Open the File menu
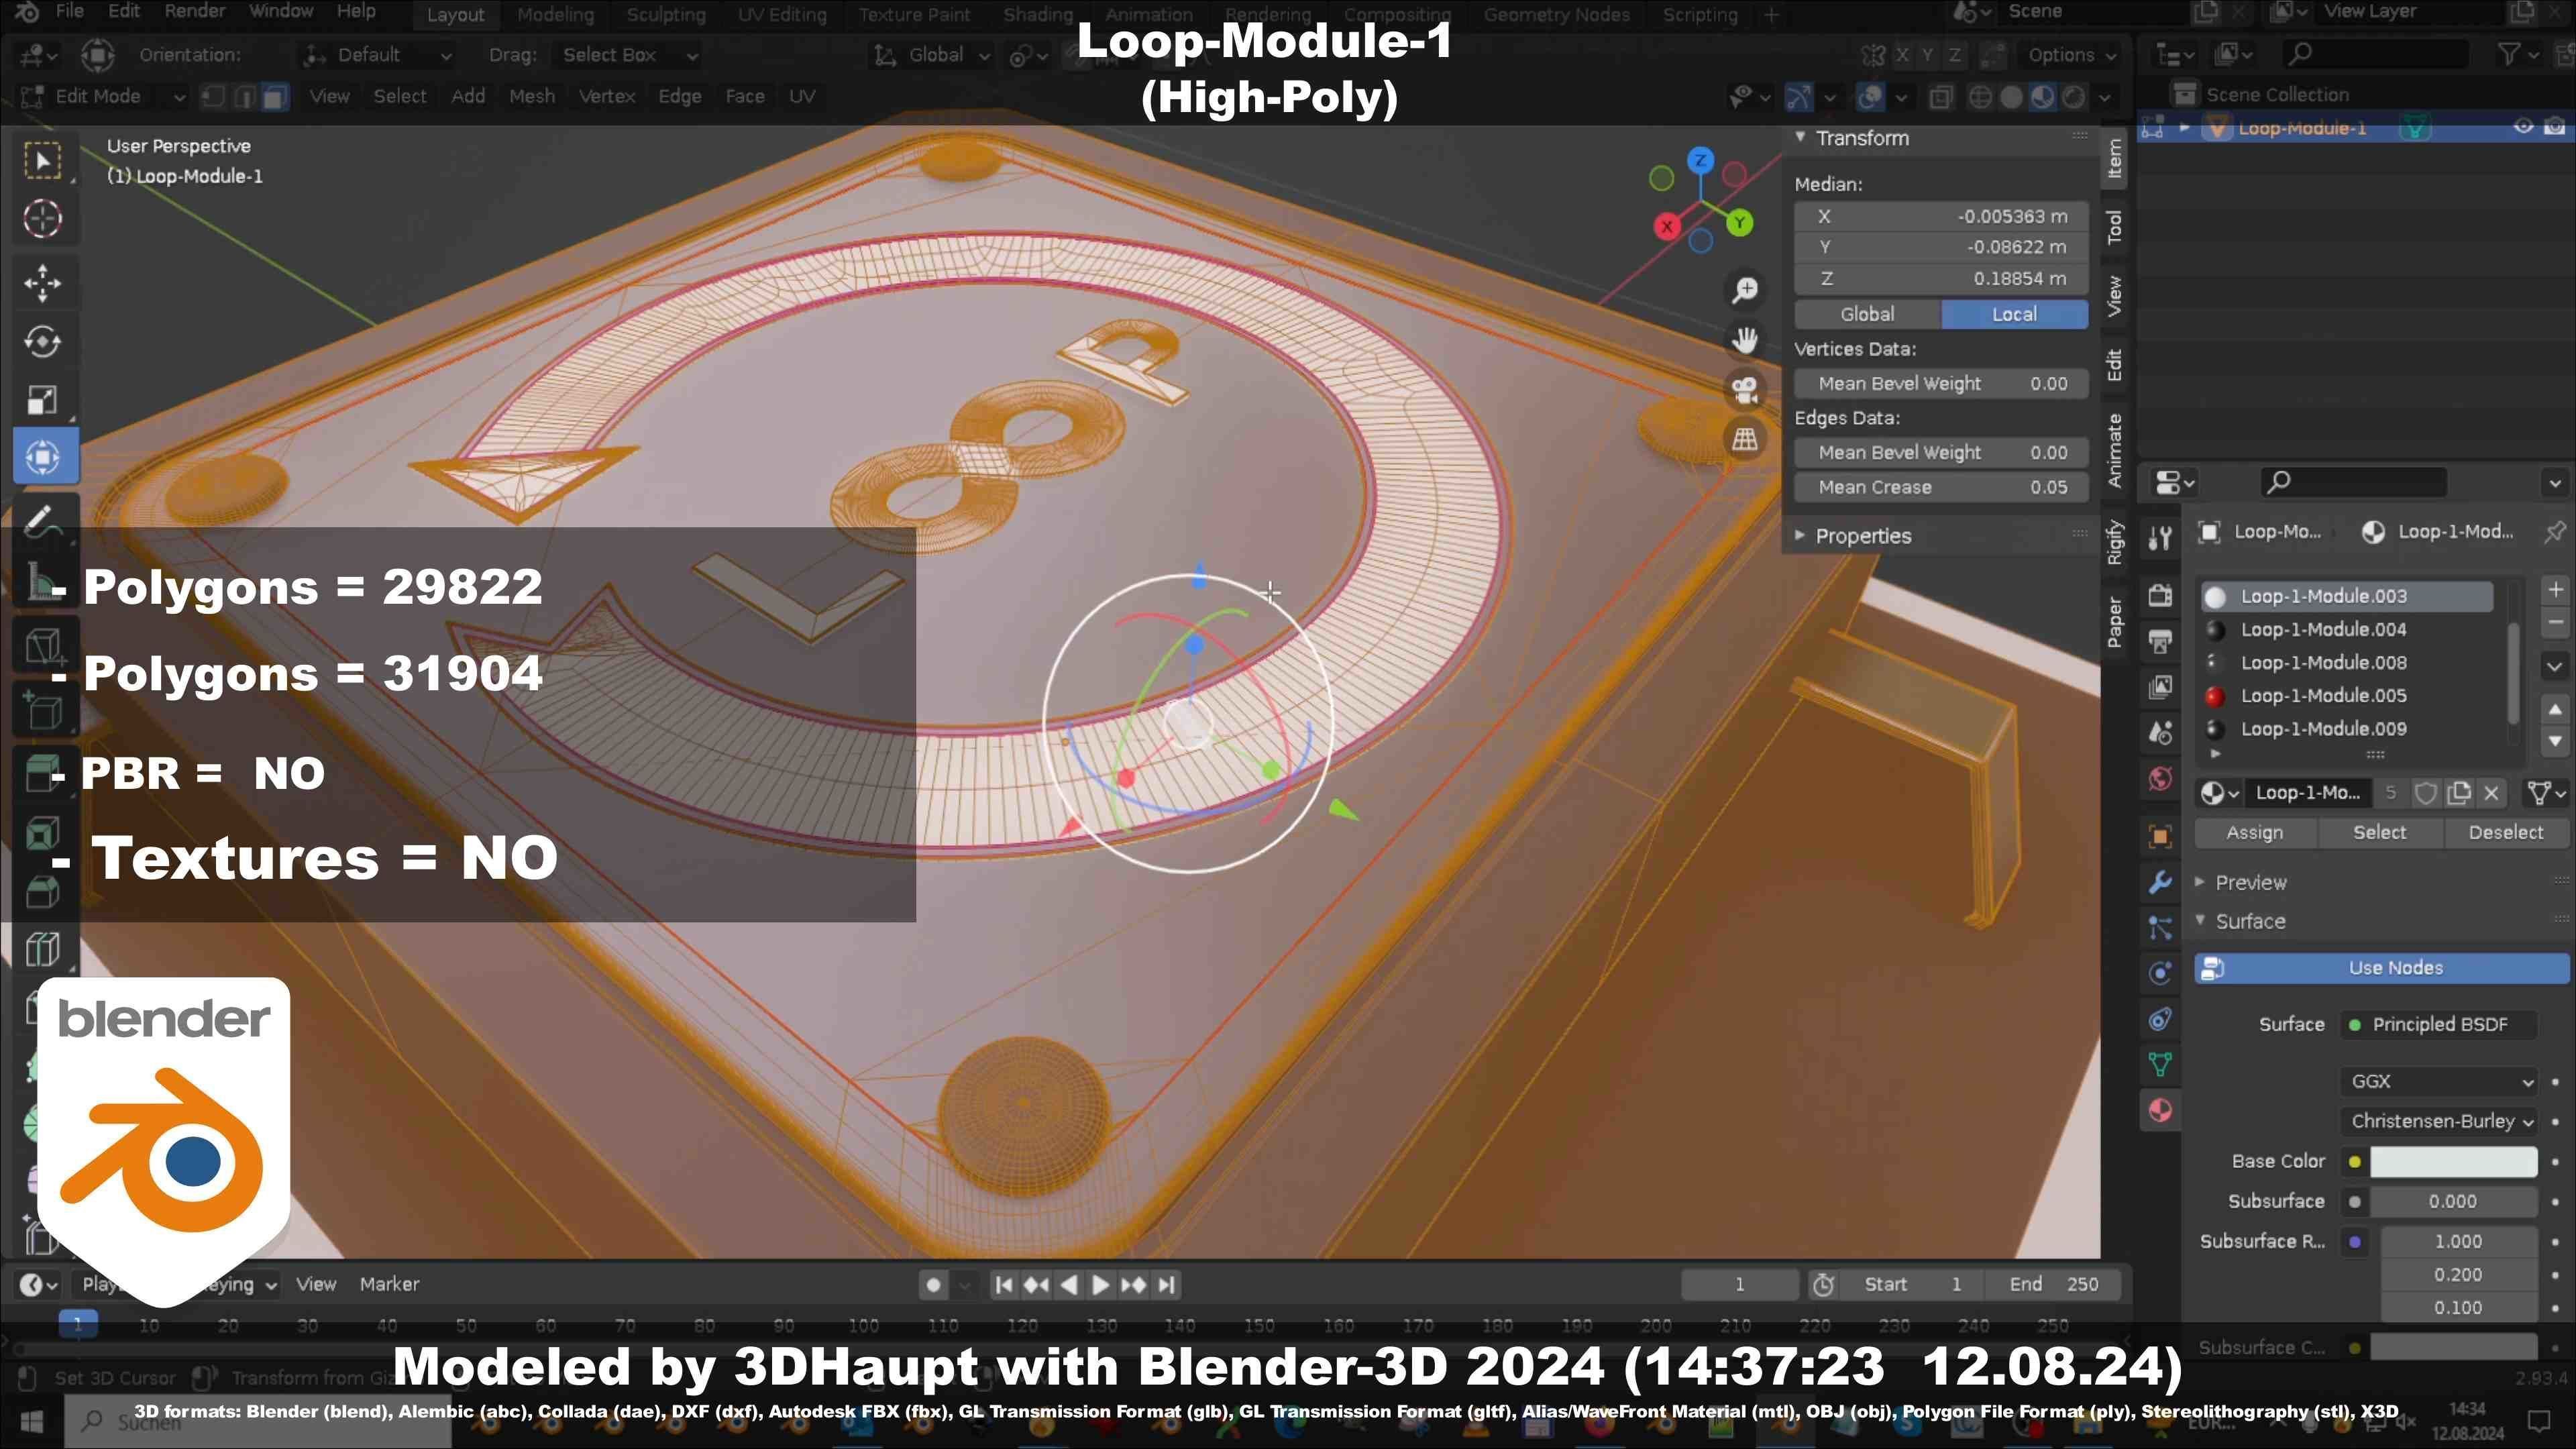 (69, 11)
